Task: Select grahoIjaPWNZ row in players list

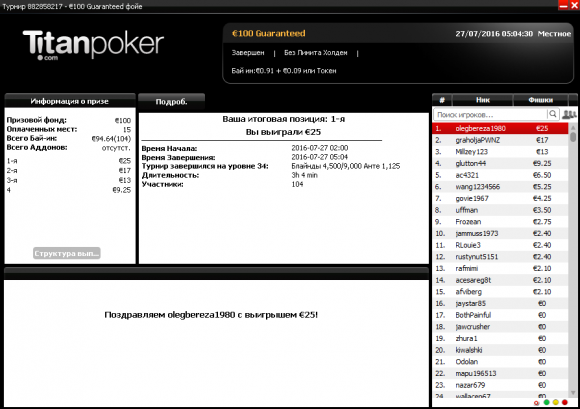Action: point(500,140)
